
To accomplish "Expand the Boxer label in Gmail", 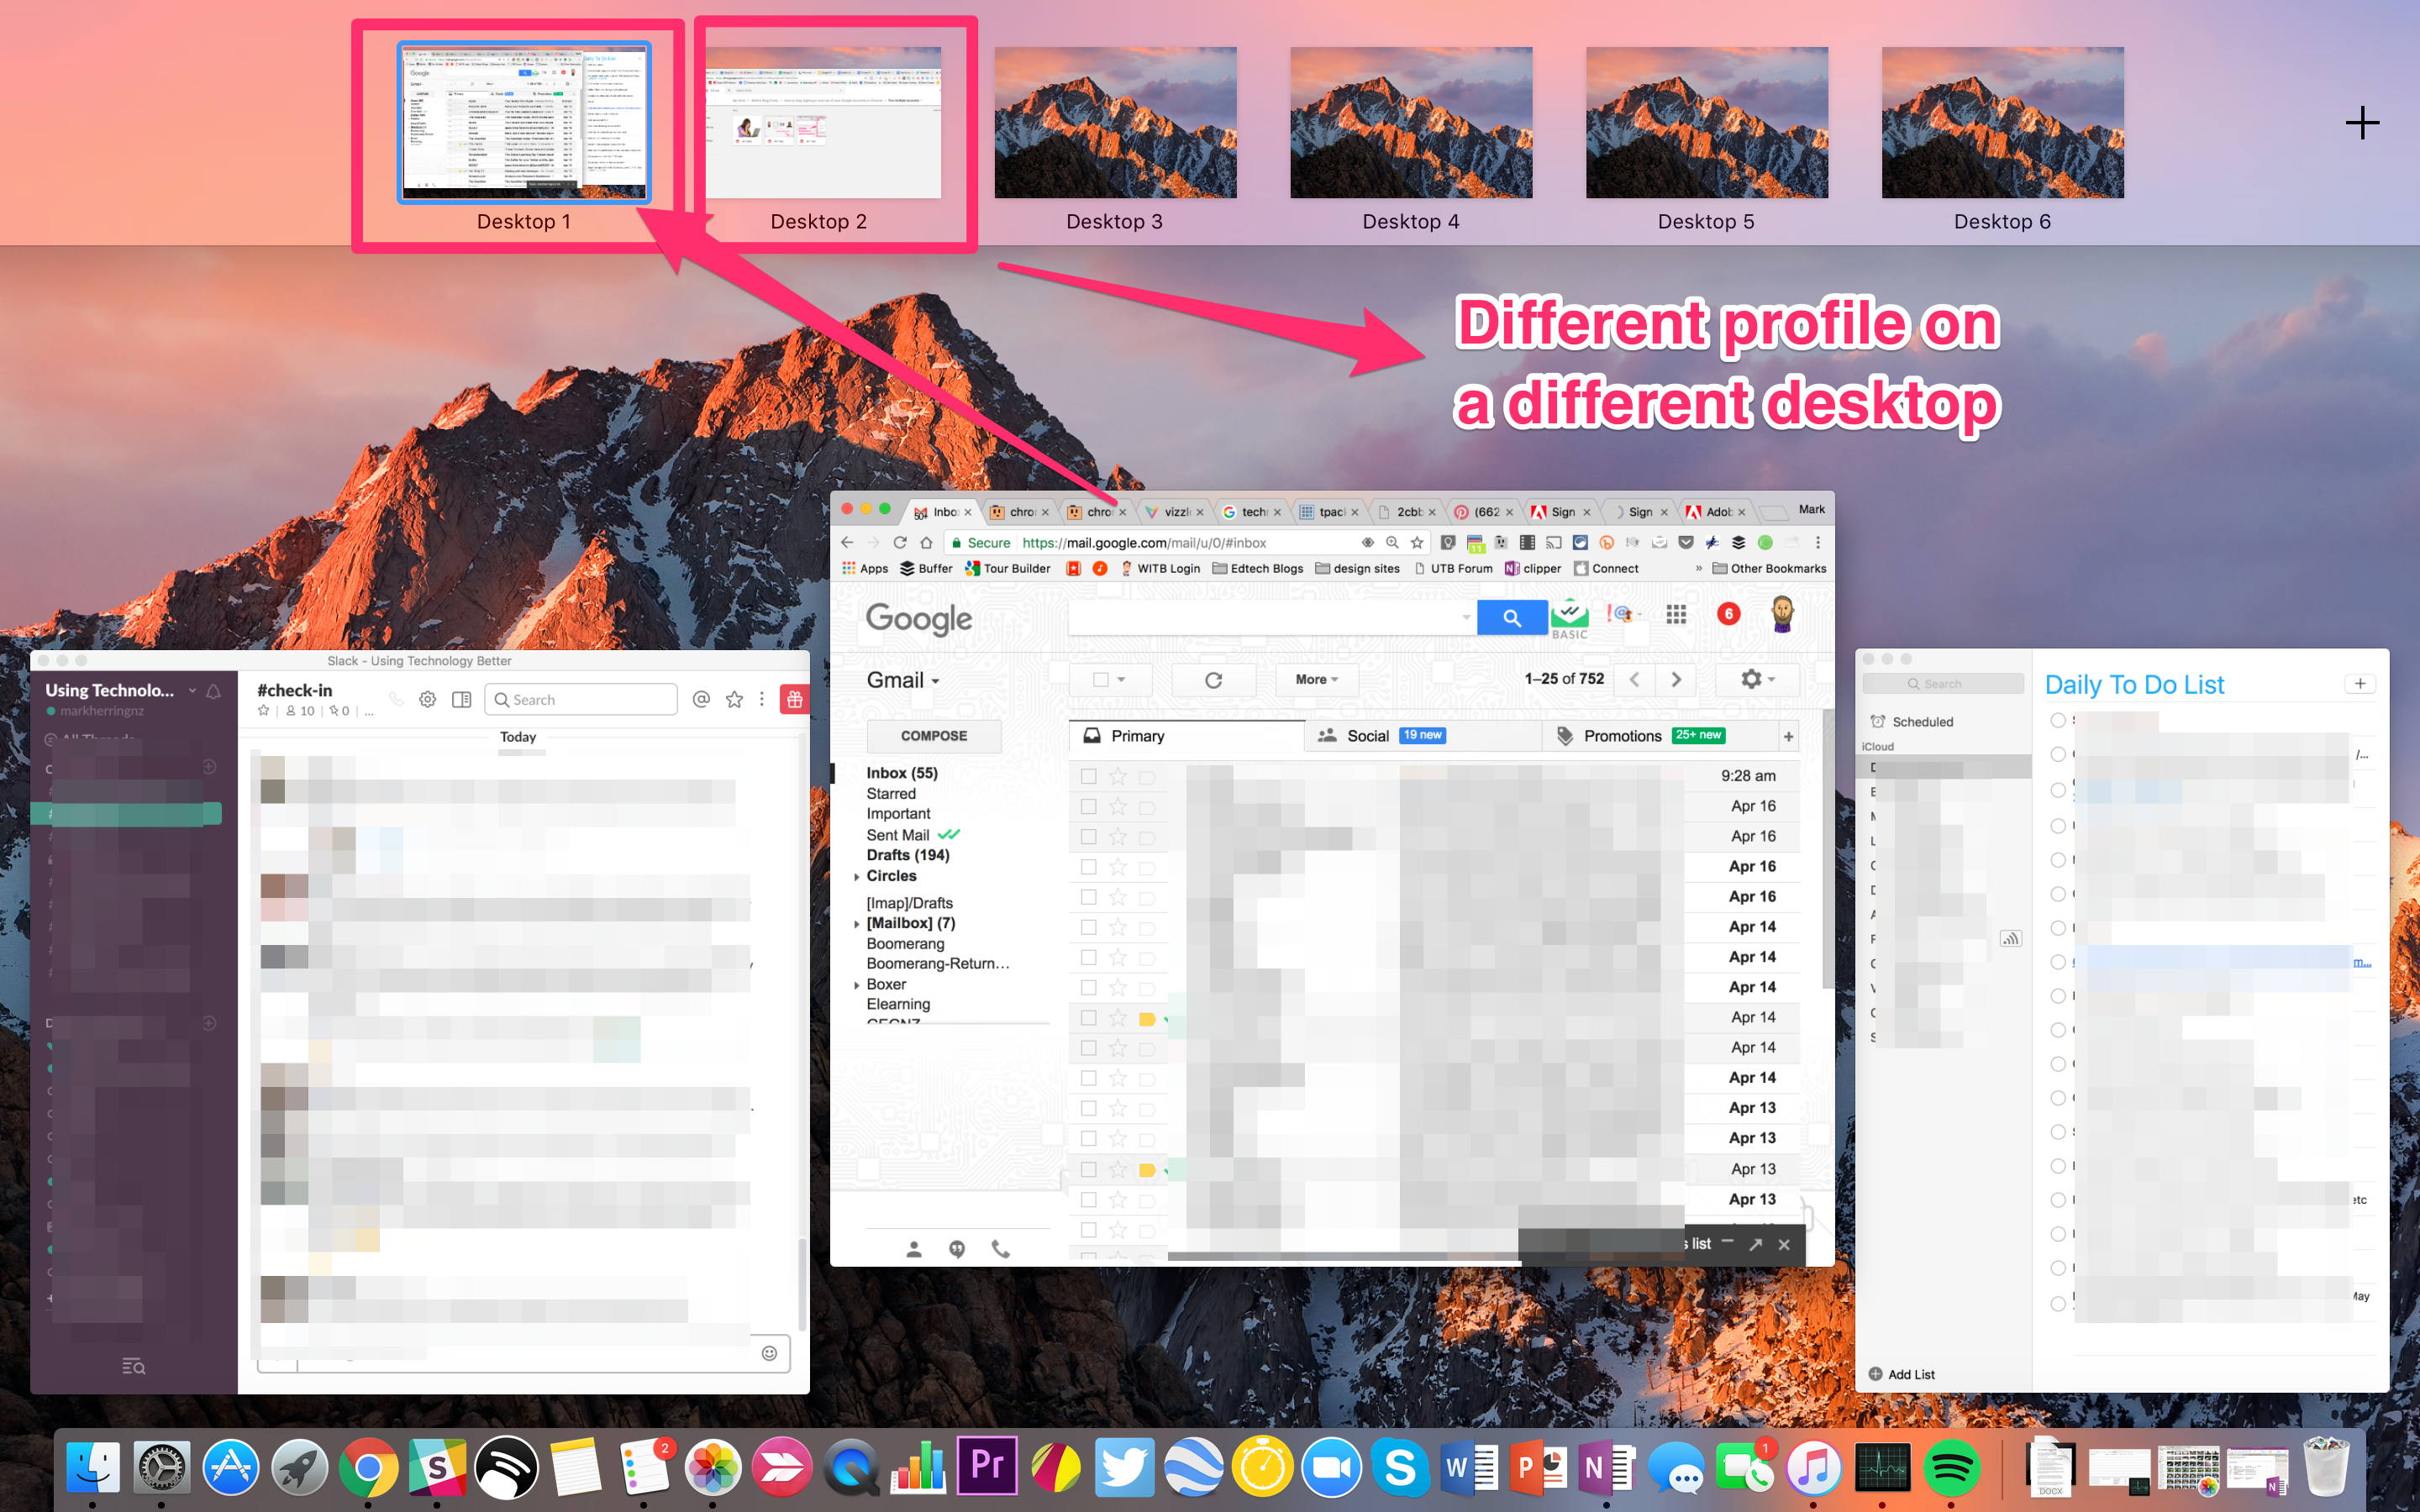I will tap(857, 985).
